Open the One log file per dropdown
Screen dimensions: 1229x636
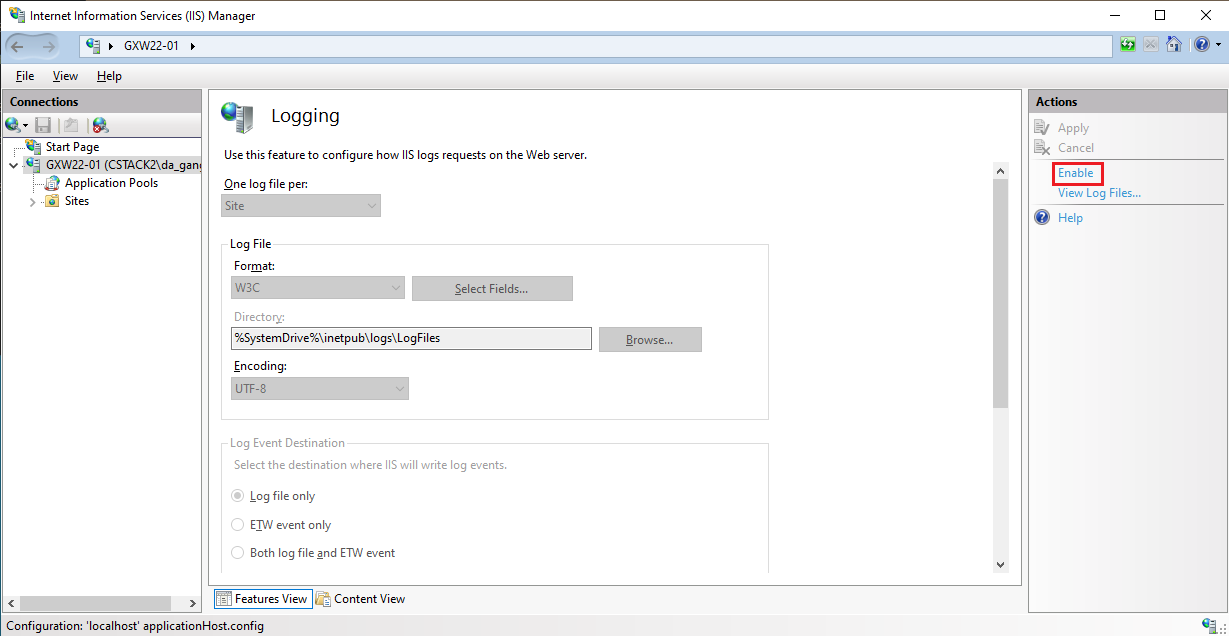pos(301,206)
